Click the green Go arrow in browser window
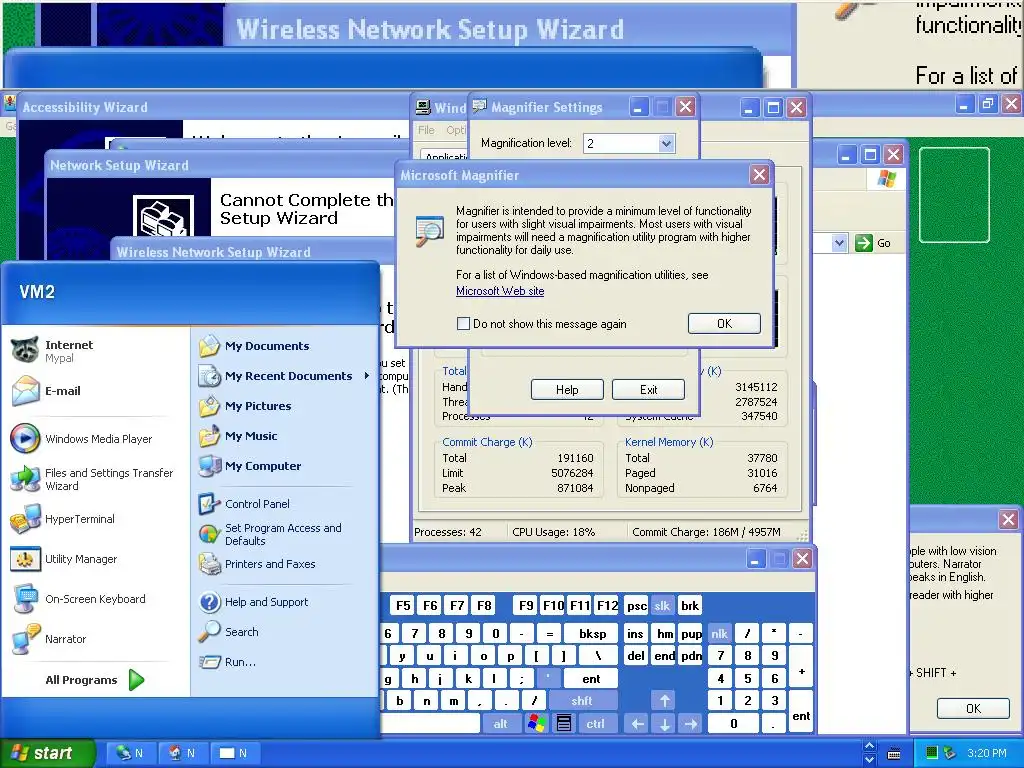1024x768 pixels. [x=863, y=243]
